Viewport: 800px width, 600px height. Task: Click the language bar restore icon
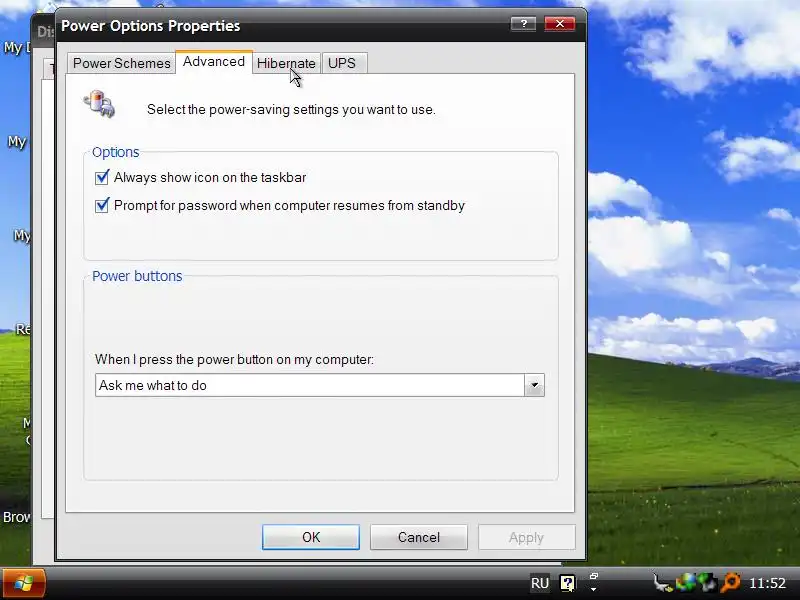pyautogui.click(x=593, y=576)
